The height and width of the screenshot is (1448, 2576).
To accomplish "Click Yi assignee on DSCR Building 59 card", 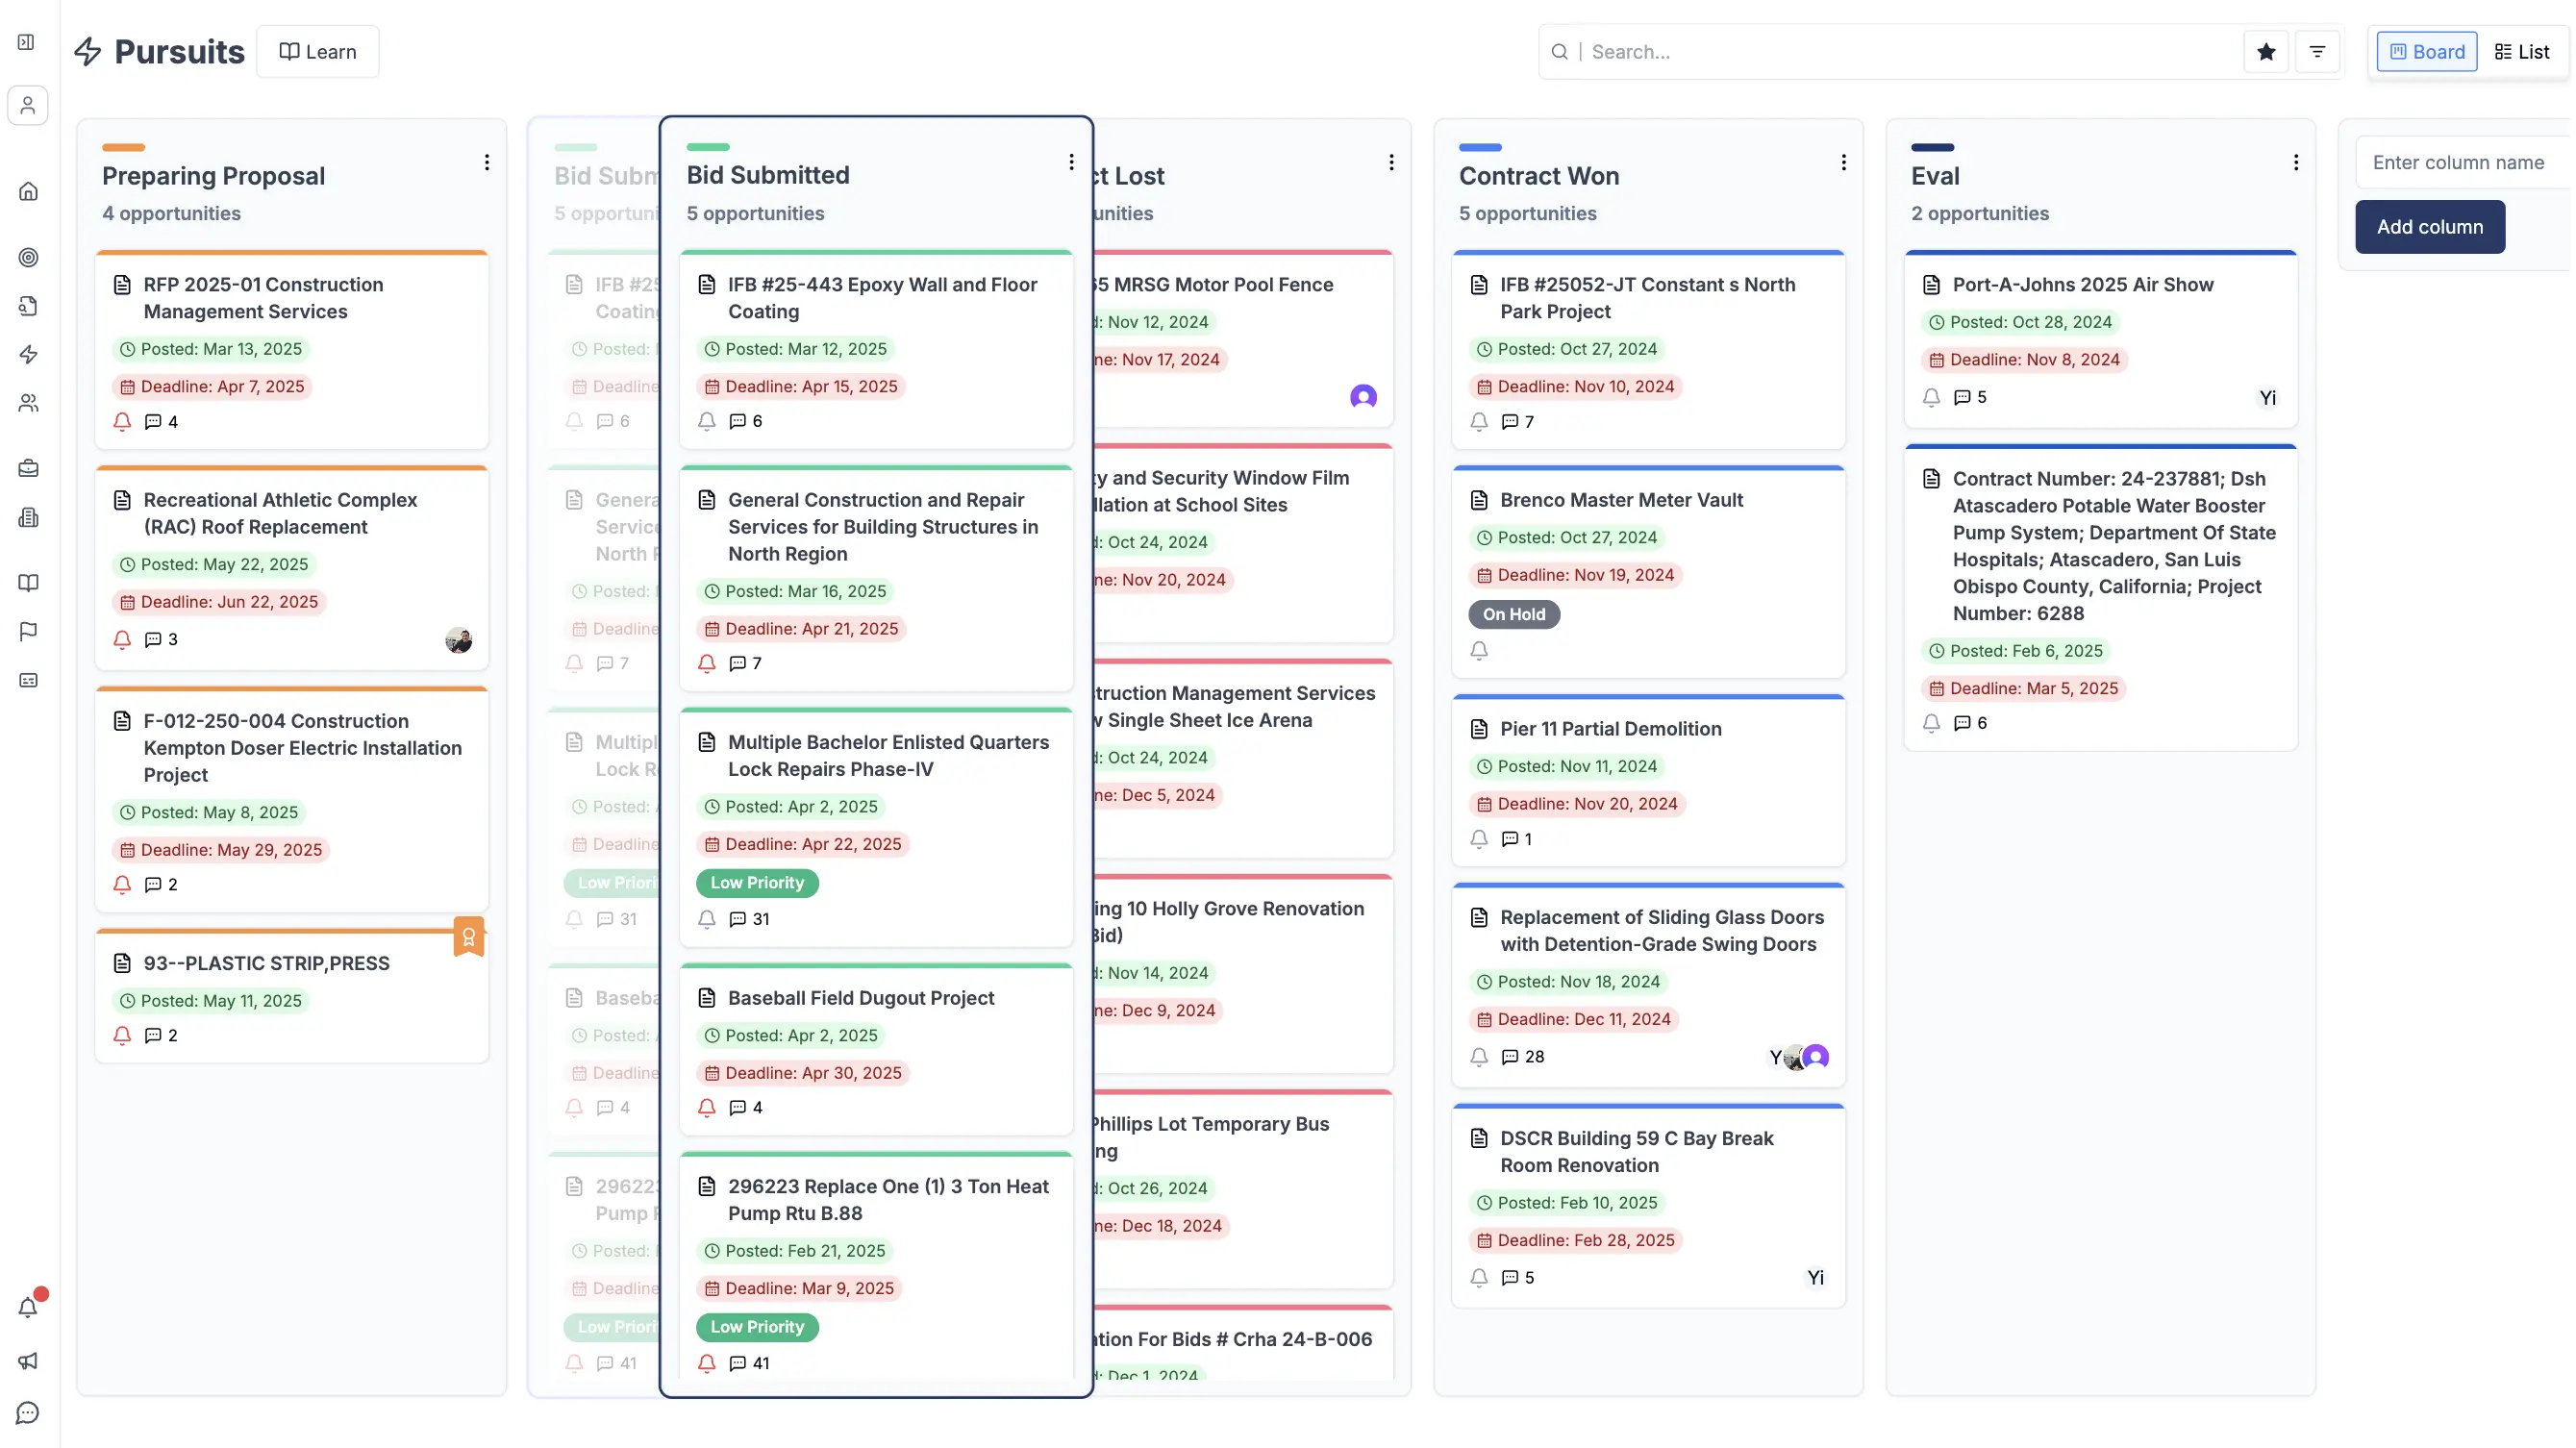I will (1815, 1278).
